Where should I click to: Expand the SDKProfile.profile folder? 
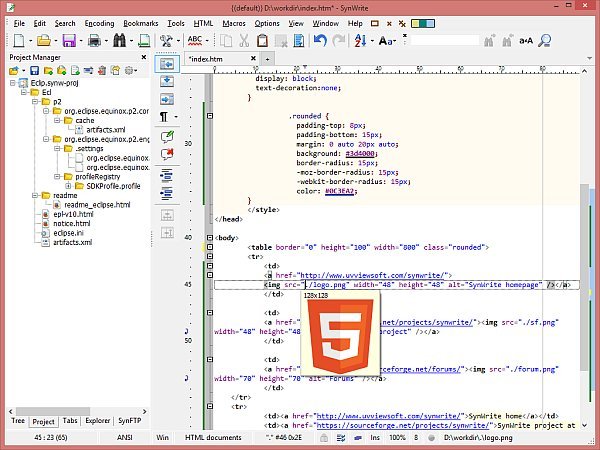click(x=68, y=186)
